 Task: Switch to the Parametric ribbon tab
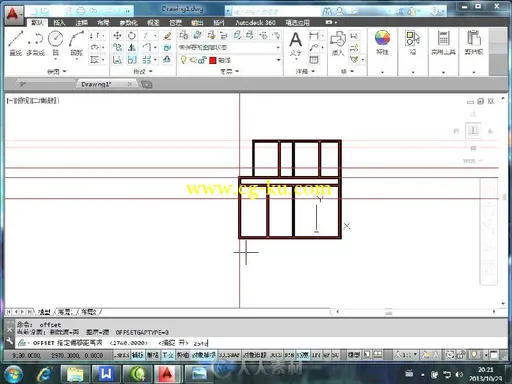[x=128, y=23]
